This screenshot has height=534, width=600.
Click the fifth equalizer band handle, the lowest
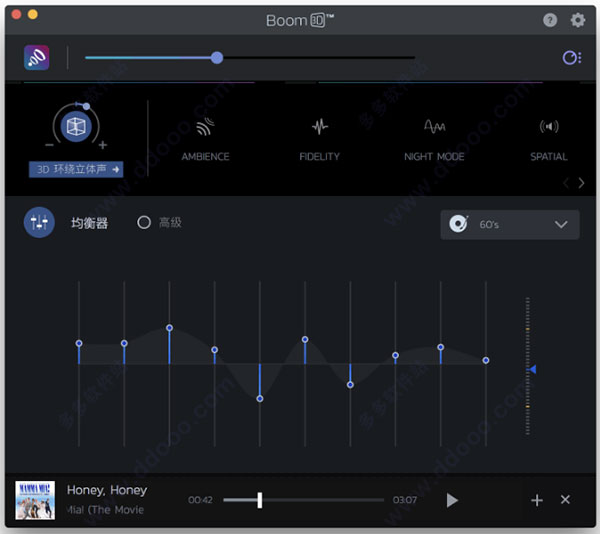tap(260, 399)
